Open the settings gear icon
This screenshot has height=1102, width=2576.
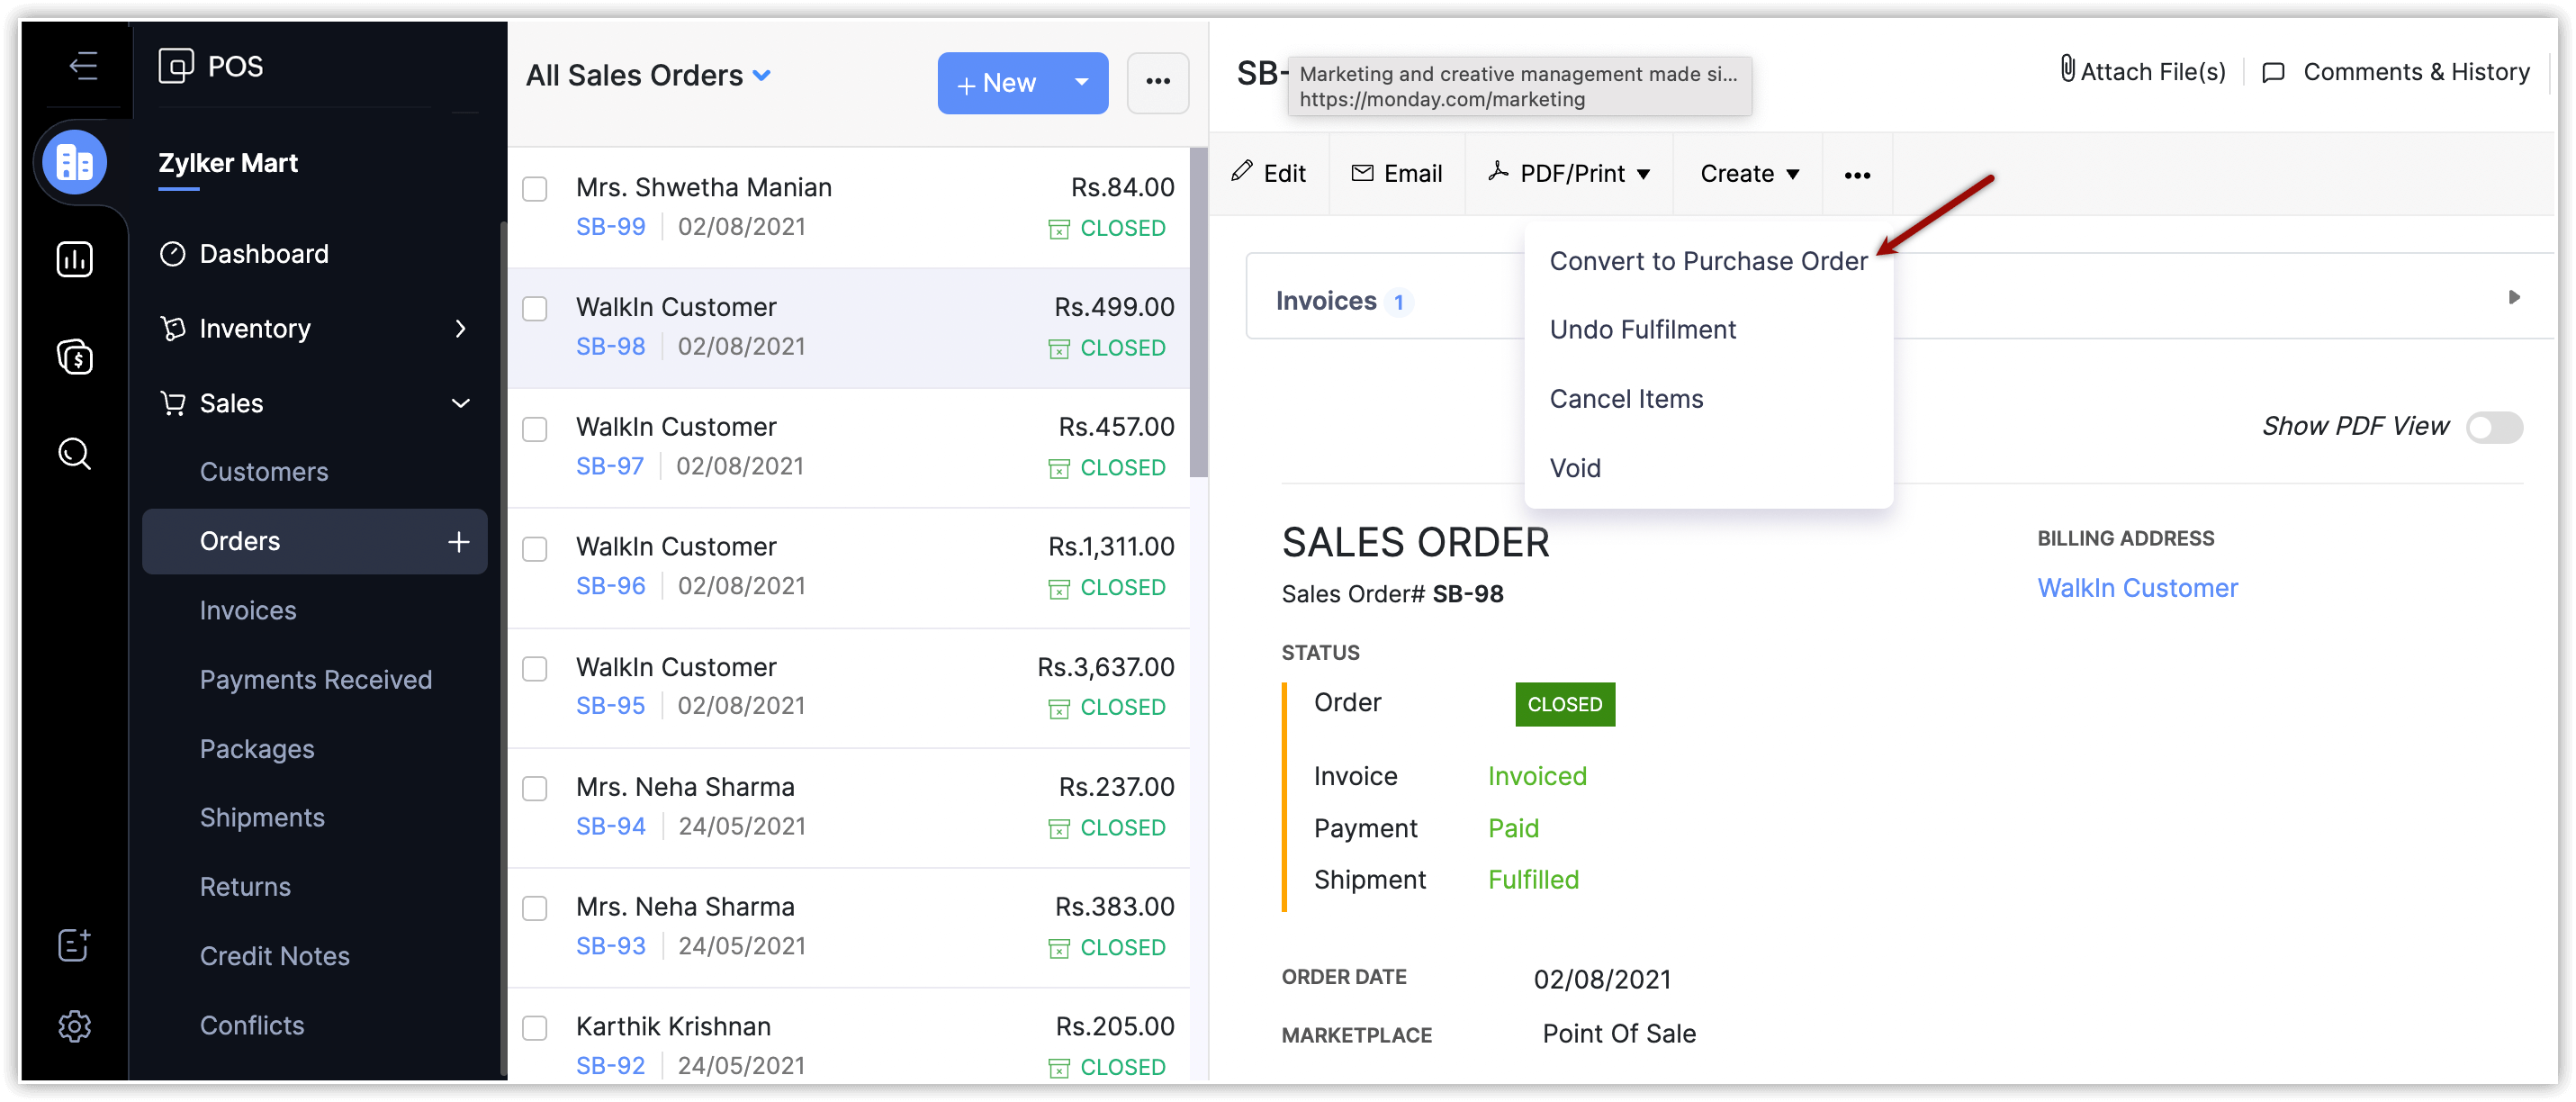coord(75,1026)
